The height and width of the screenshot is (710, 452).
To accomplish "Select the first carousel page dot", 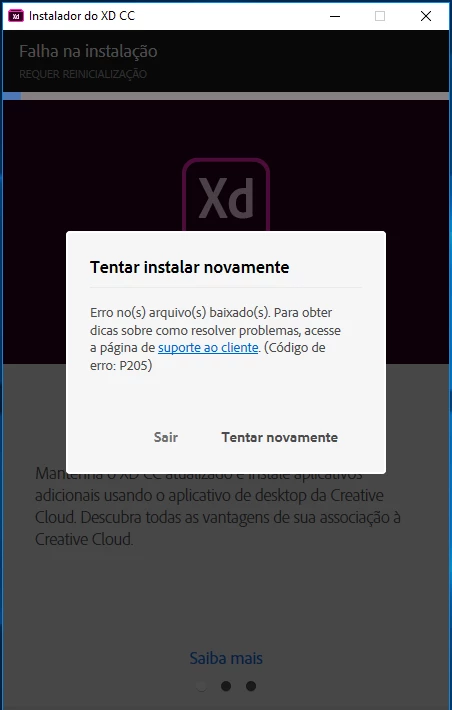I will 201,686.
